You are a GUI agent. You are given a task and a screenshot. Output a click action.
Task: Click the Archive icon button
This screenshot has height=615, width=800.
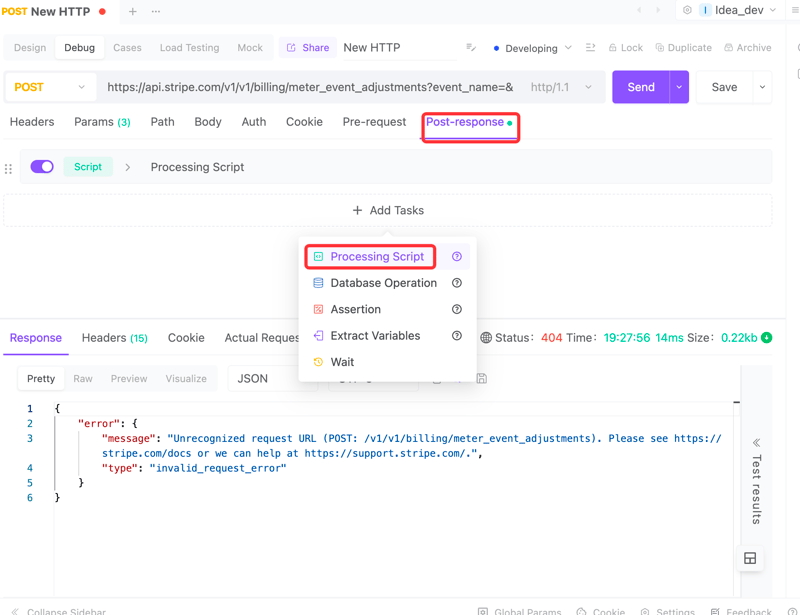click(748, 47)
